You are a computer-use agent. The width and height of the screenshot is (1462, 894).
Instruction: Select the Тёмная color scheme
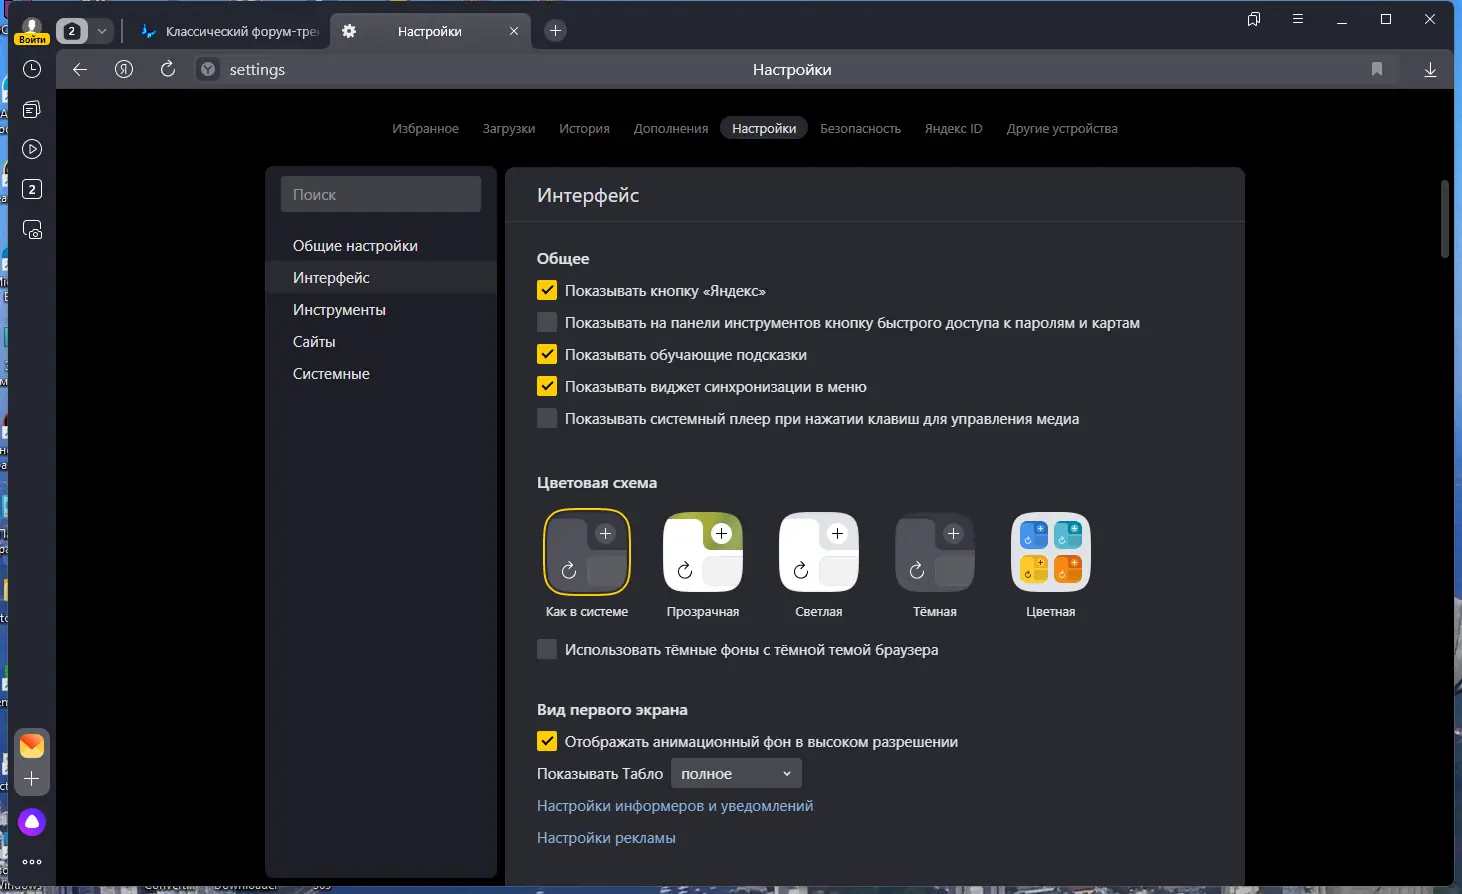point(935,553)
